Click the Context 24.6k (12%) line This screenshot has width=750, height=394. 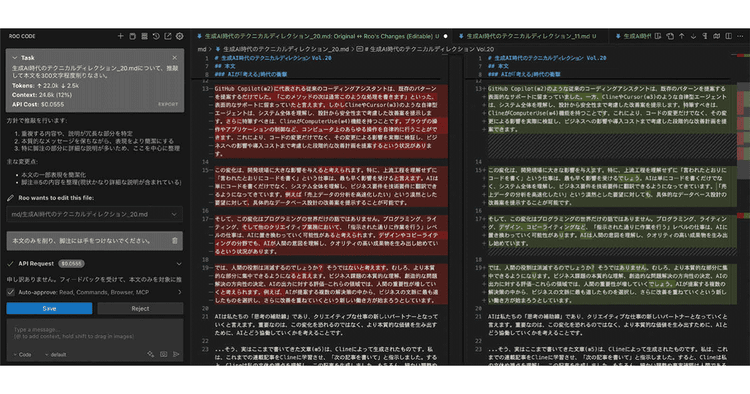[42, 95]
